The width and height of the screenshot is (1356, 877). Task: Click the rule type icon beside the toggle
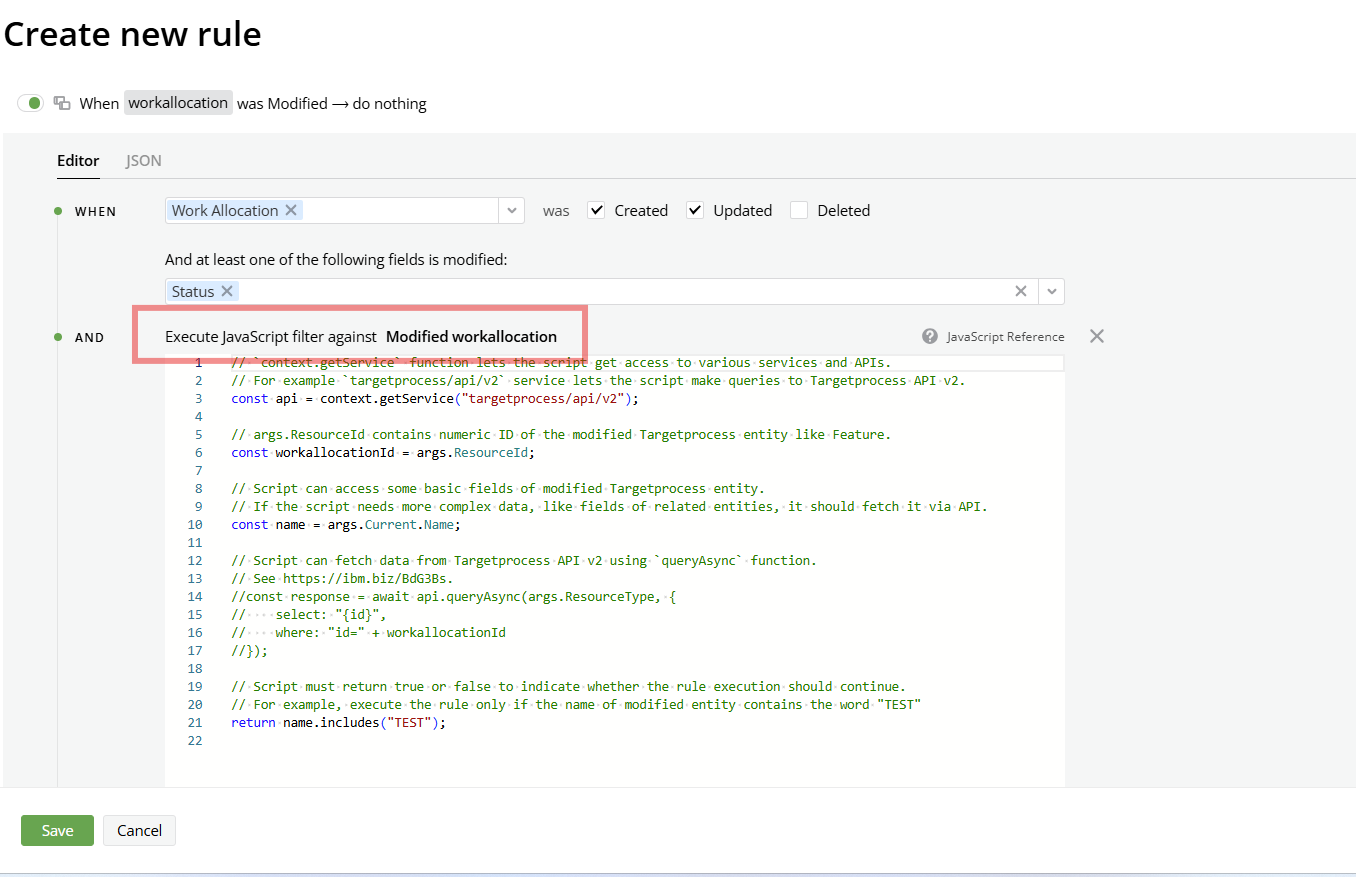(x=62, y=103)
